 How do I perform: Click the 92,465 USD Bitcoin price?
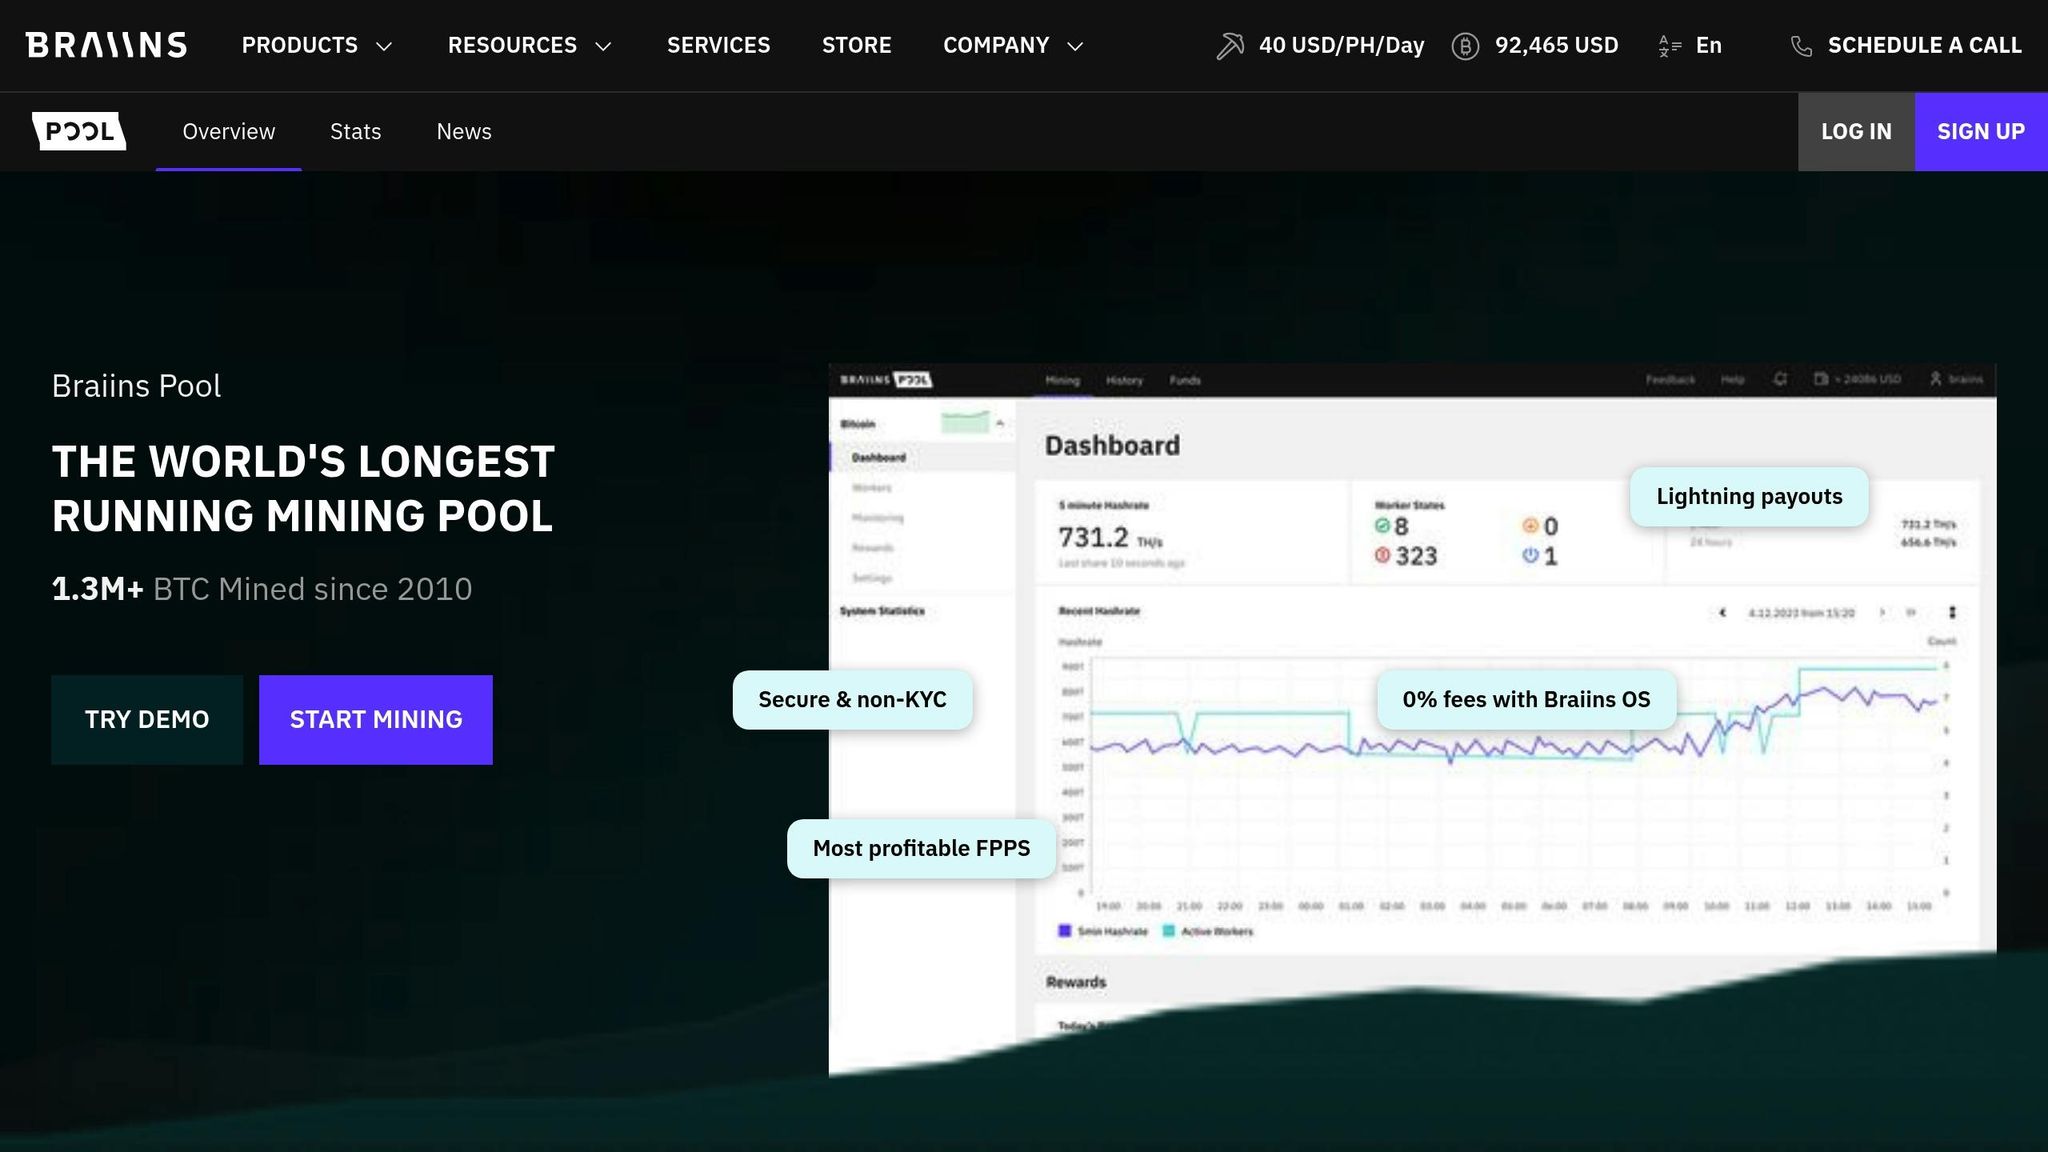tap(1556, 46)
